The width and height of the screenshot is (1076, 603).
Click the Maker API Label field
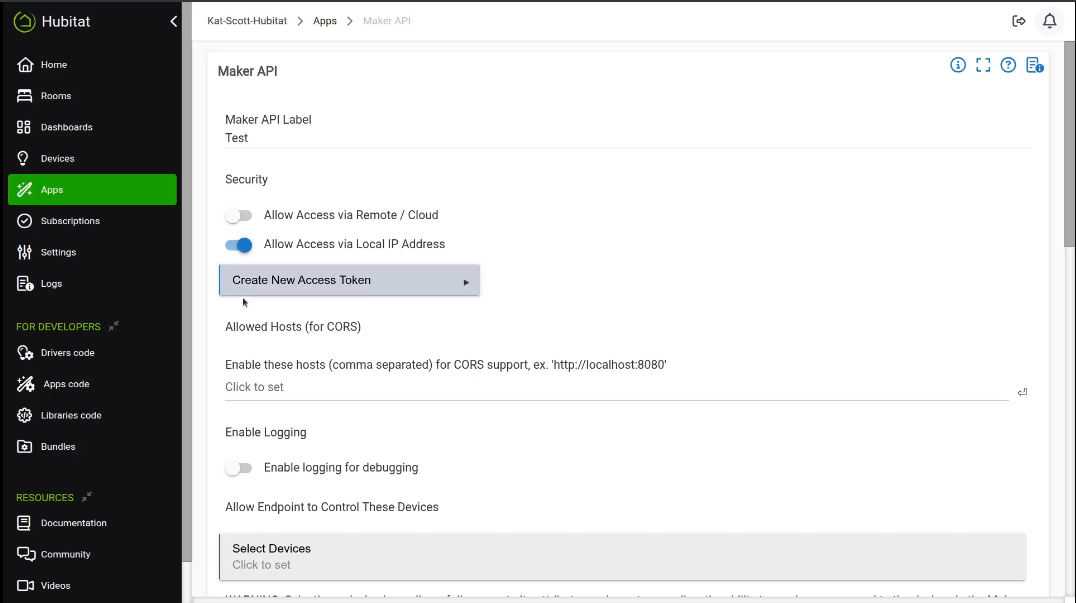click(x=627, y=138)
